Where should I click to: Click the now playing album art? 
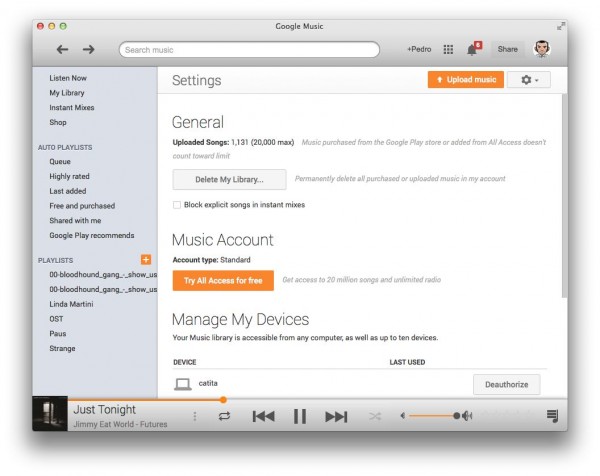tap(50, 414)
